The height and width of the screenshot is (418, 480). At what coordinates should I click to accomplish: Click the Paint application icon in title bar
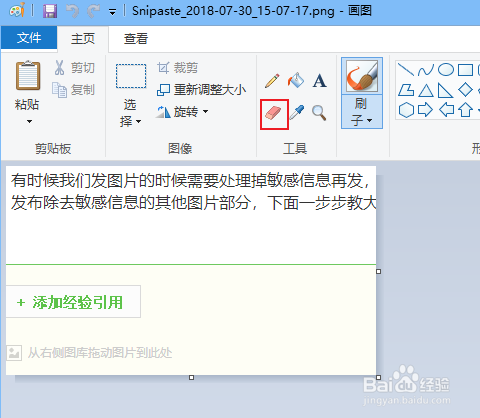tap(17, 10)
